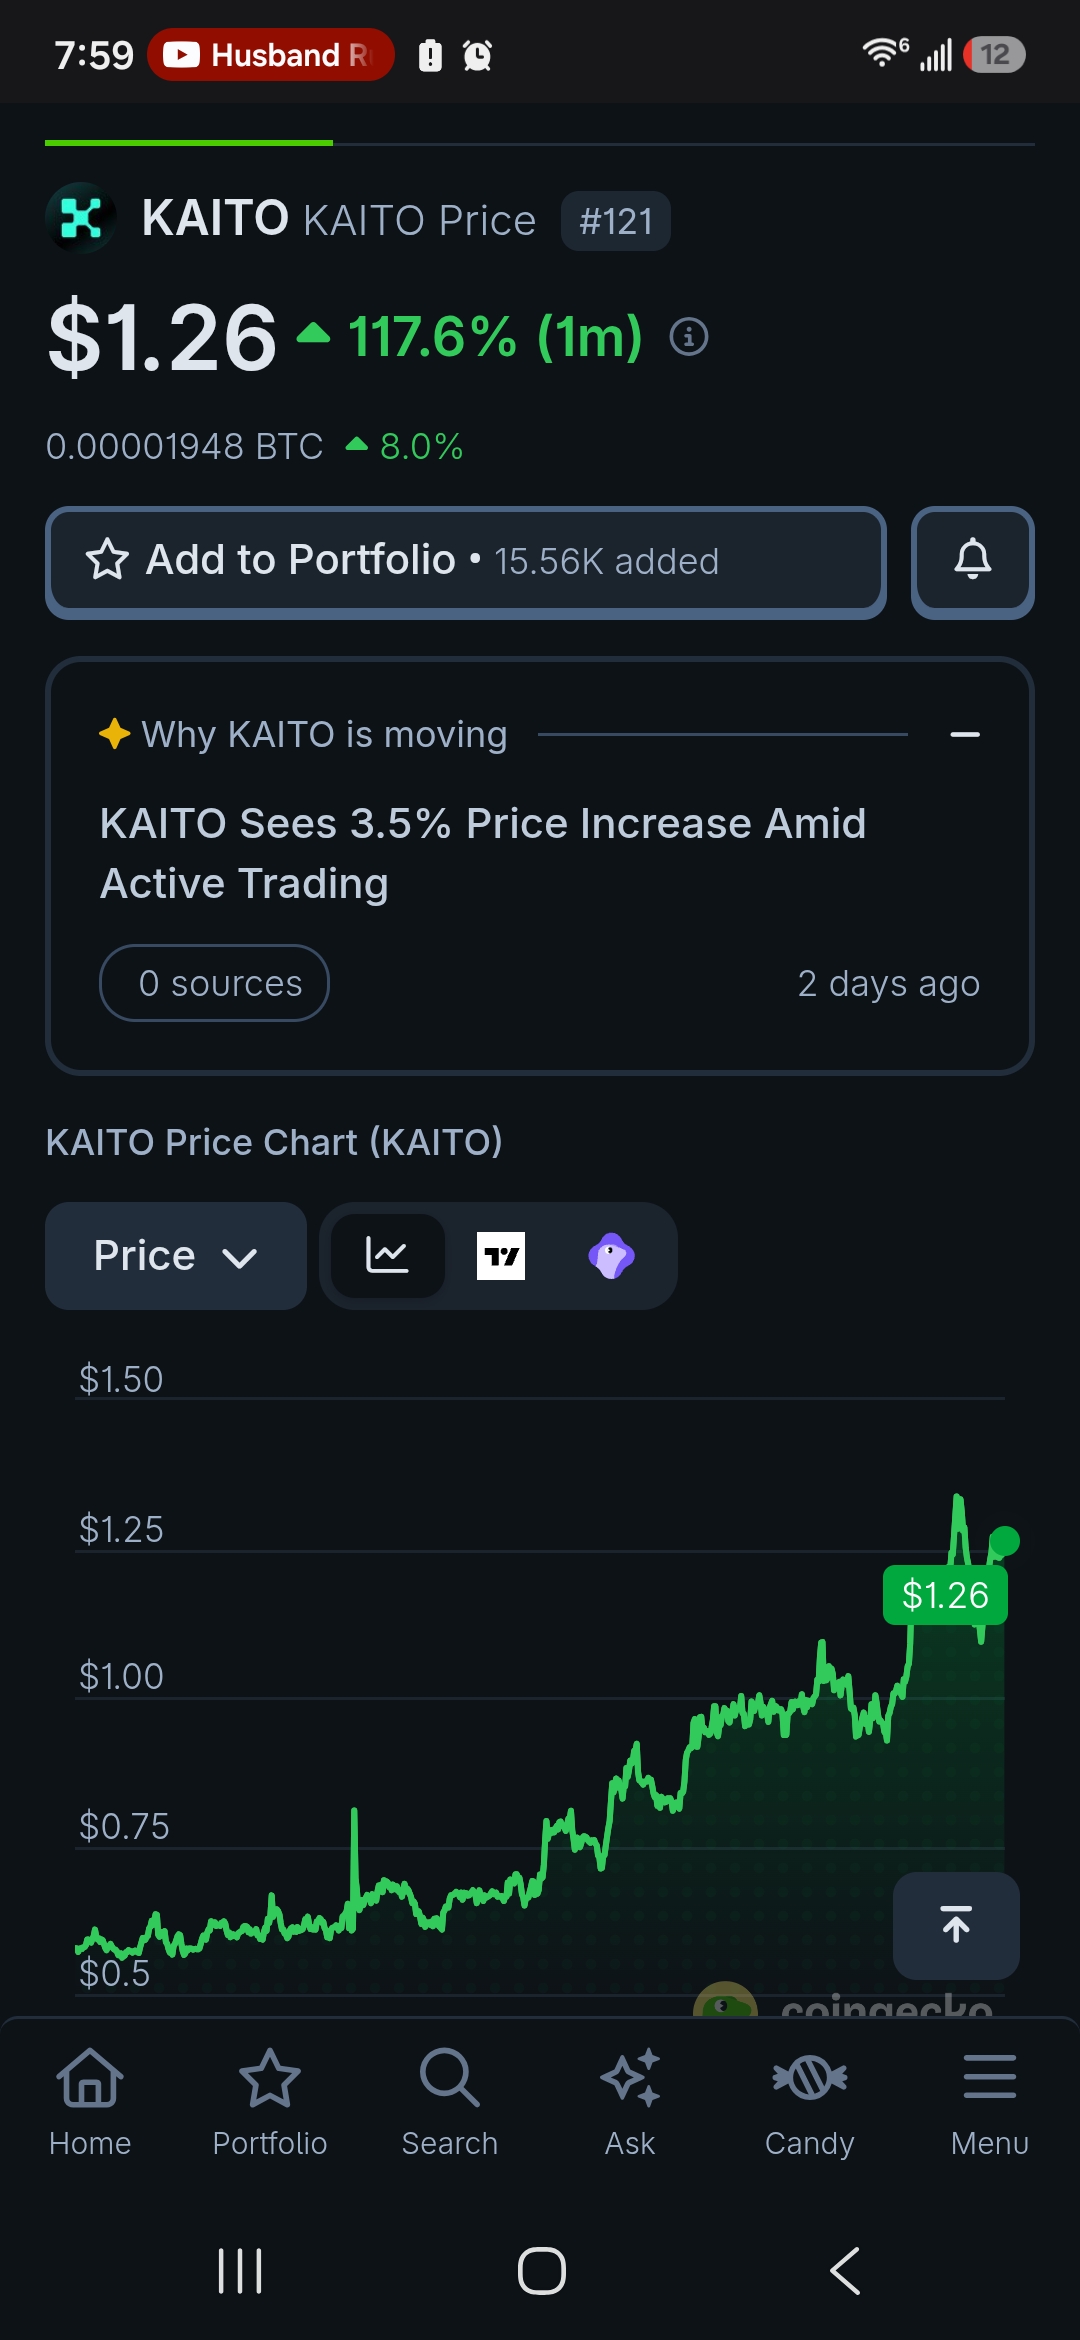The height and width of the screenshot is (2340, 1080).
Task: Go to the Portfolio tab
Action: [270, 2102]
